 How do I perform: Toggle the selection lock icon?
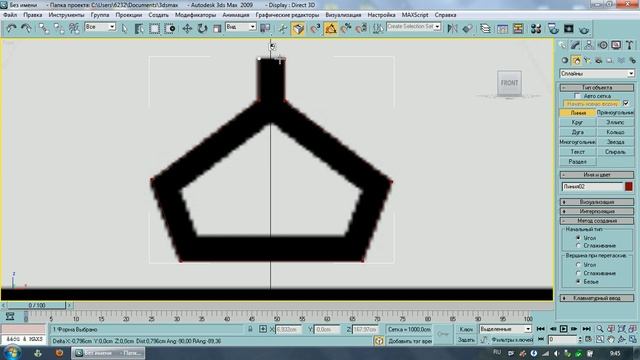(x=250, y=329)
